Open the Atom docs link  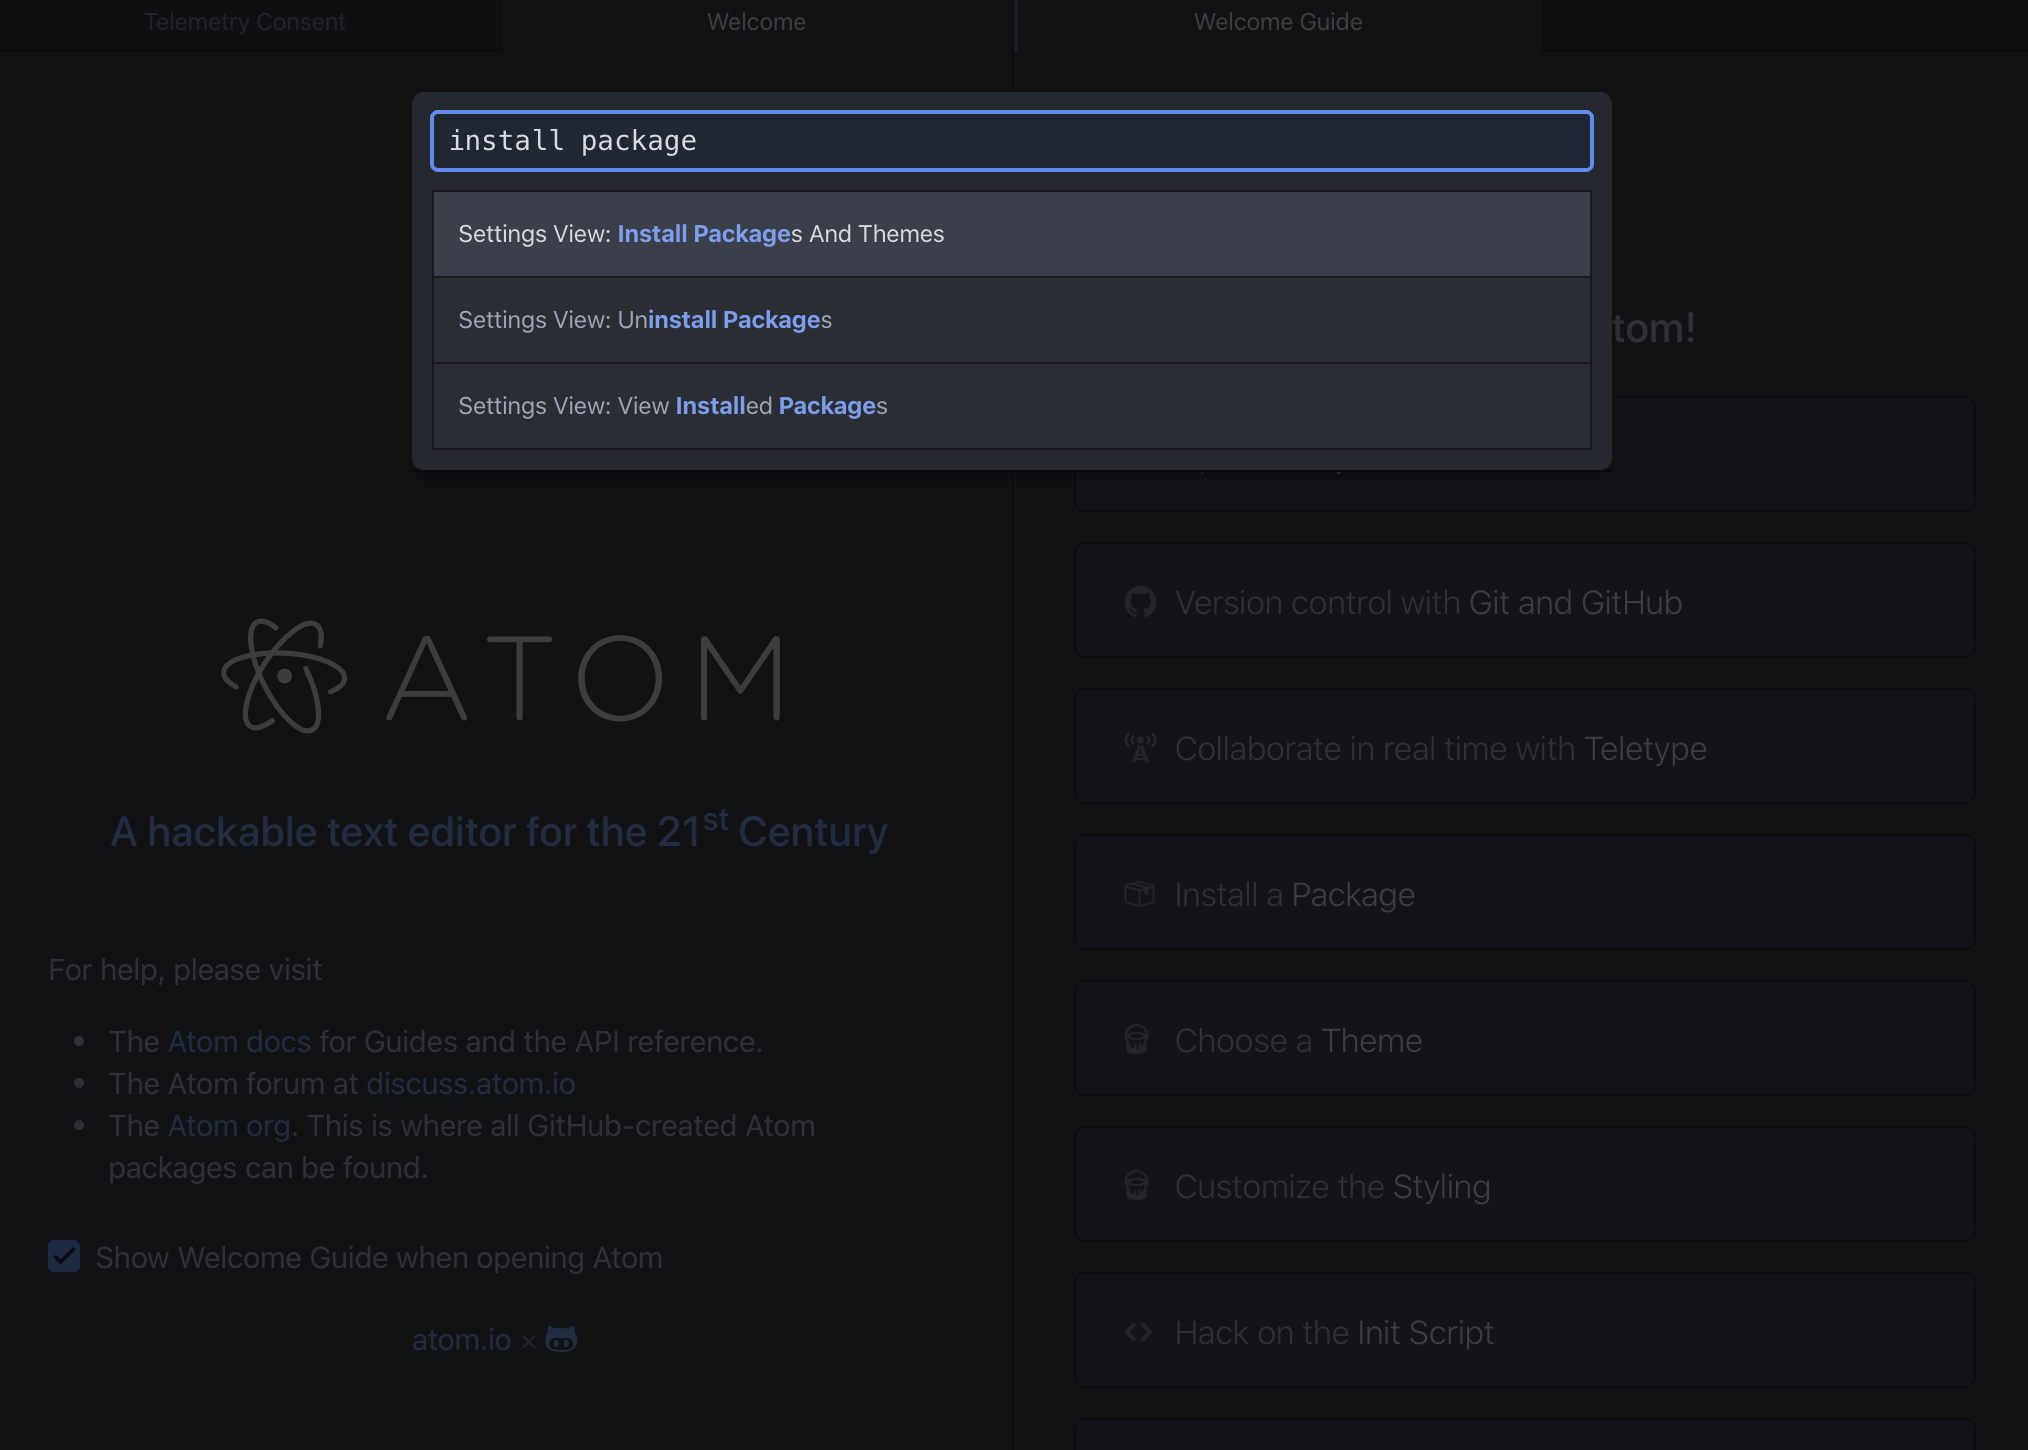pyautogui.click(x=239, y=1041)
